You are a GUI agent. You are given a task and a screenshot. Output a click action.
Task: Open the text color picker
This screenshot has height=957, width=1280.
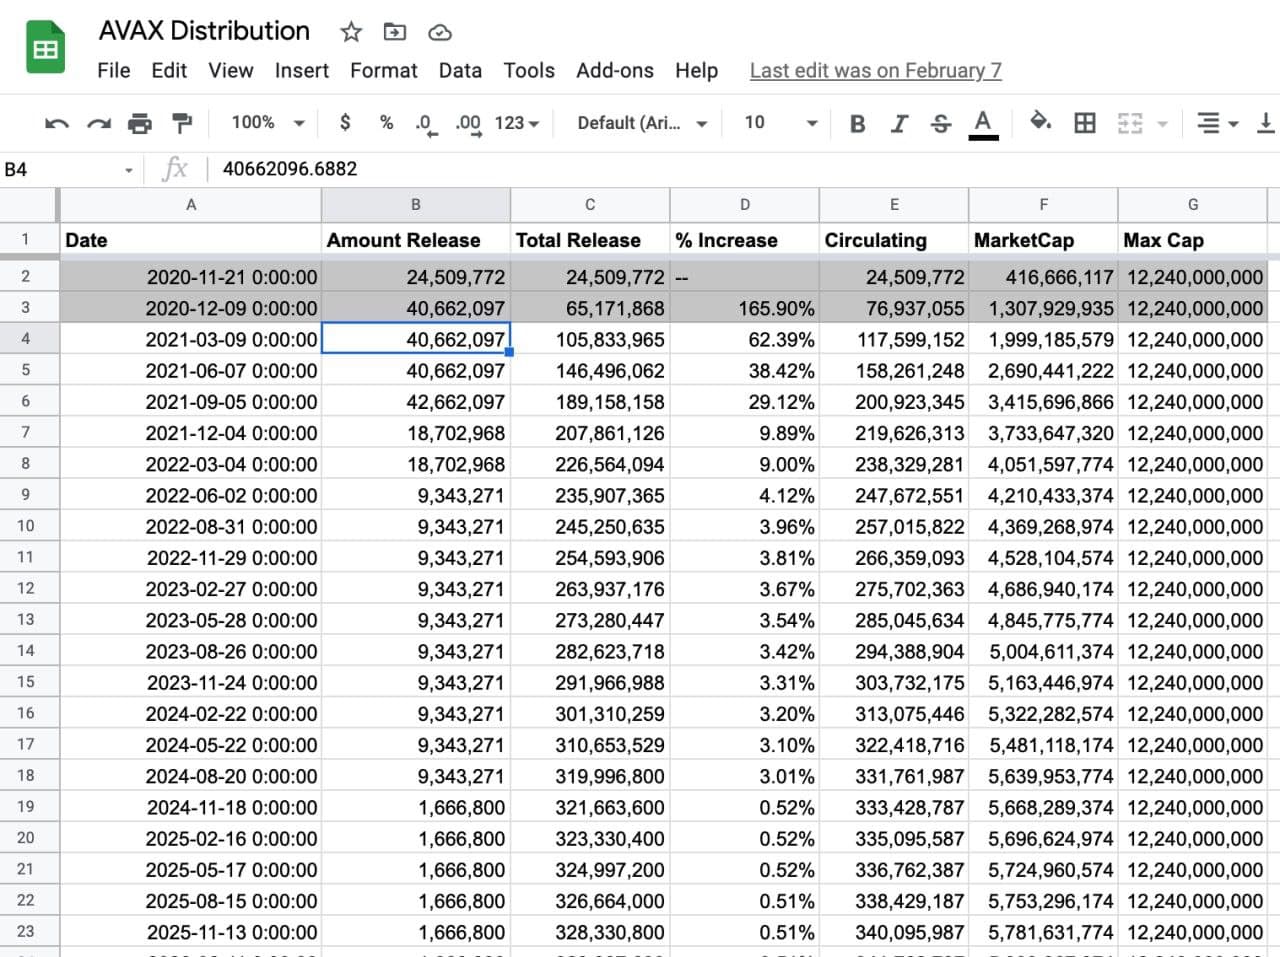tap(983, 124)
